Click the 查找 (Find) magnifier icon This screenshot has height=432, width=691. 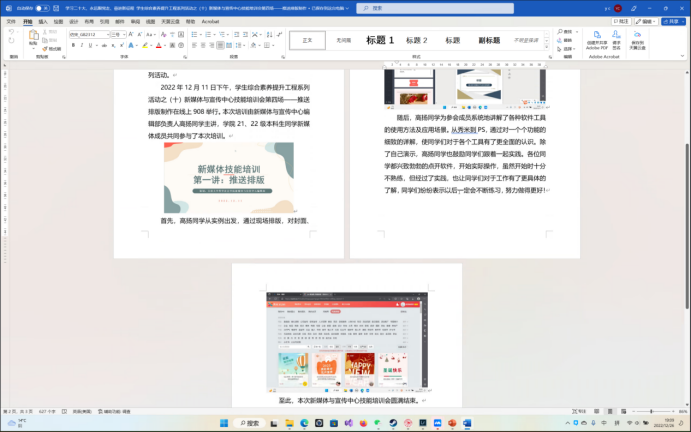coord(560,32)
